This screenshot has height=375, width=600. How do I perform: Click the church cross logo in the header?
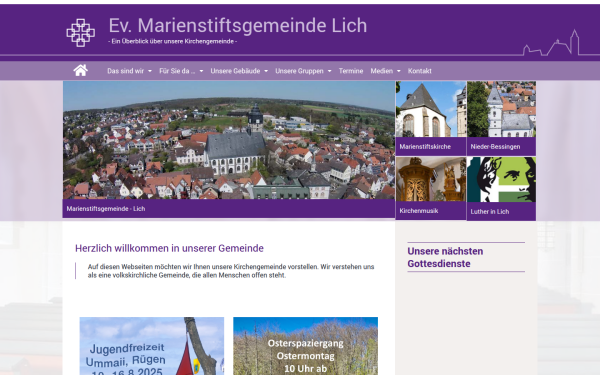tap(81, 33)
